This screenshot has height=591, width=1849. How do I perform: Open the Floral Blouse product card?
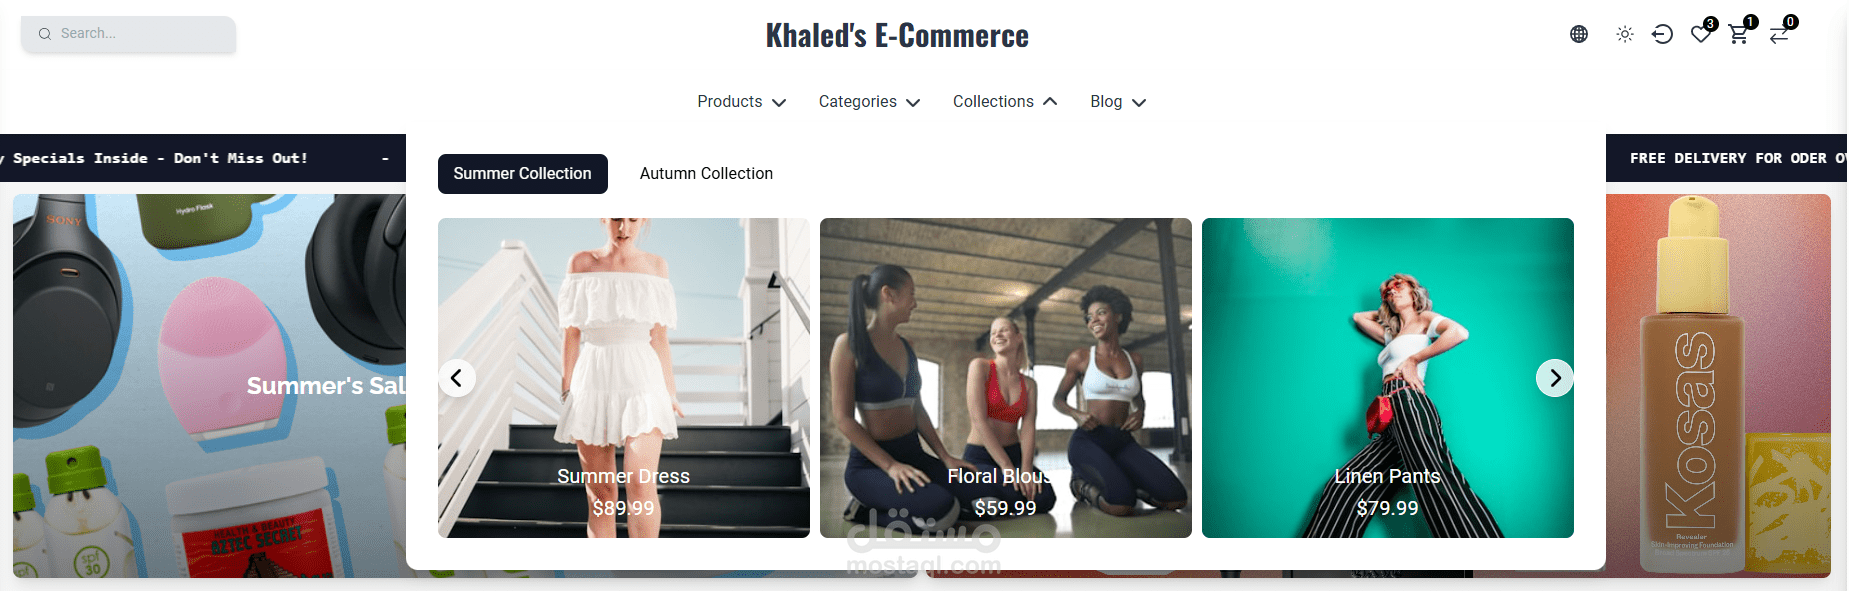pos(1006,378)
